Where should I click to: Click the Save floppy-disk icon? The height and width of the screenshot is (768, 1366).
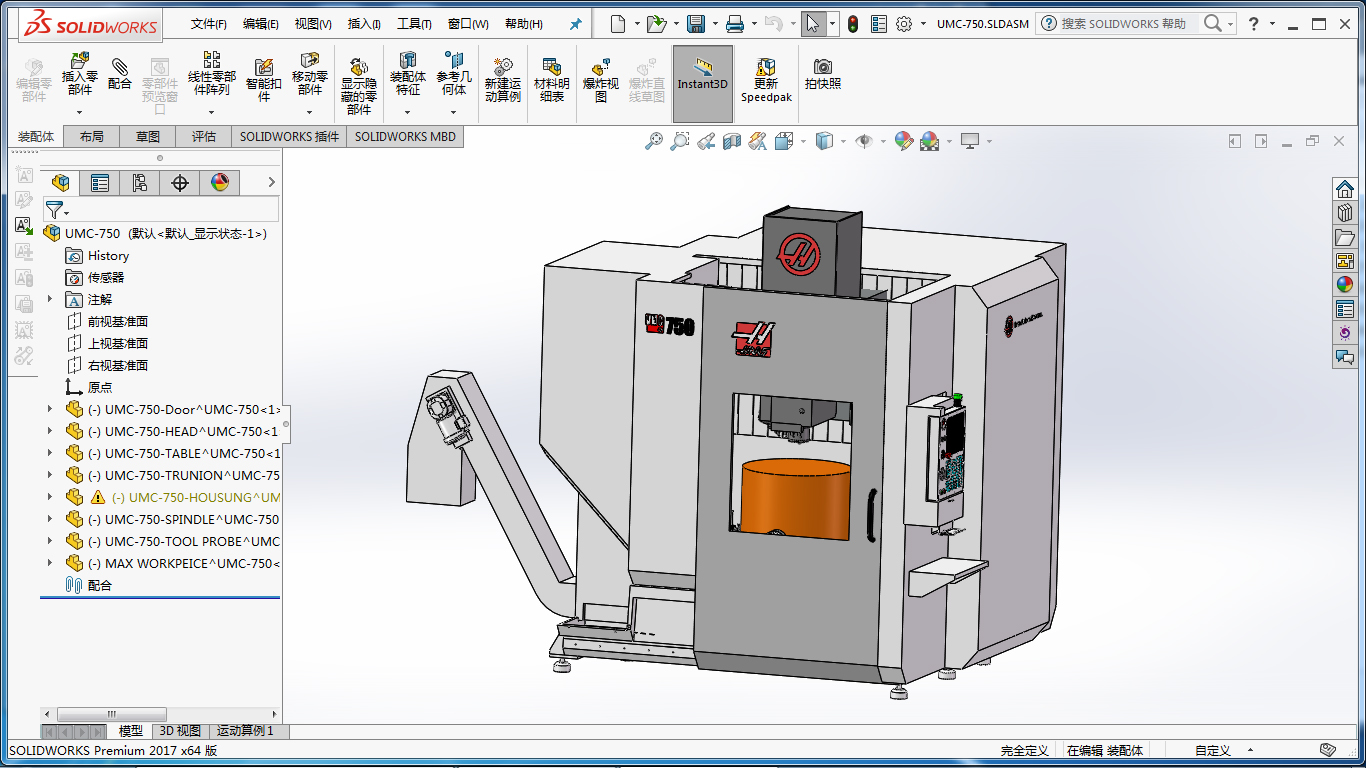[x=696, y=24]
